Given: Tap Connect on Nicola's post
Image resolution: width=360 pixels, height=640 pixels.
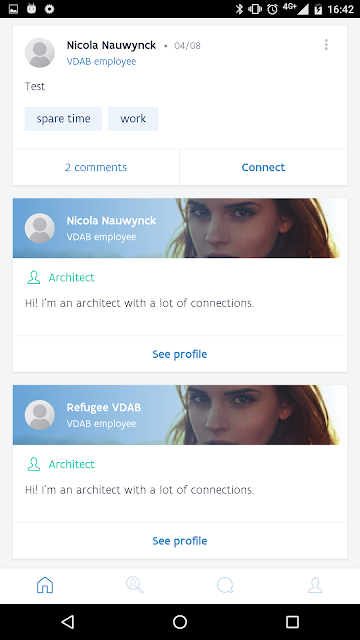Looking at the screenshot, I should [263, 167].
